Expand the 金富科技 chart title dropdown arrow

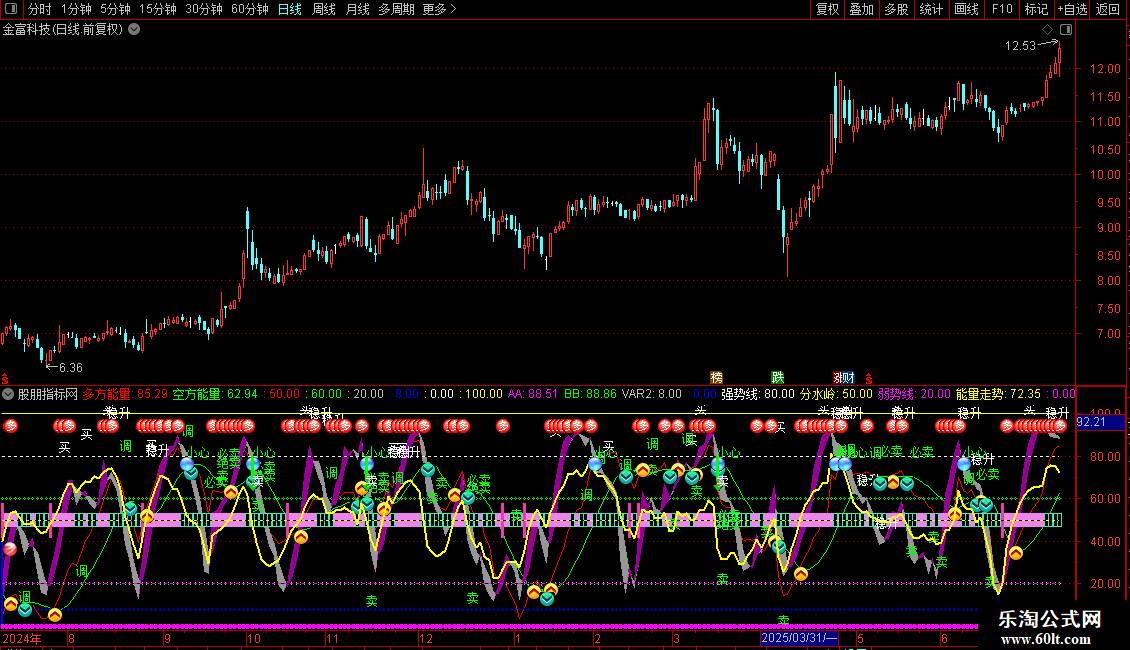click(x=134, y=30)
